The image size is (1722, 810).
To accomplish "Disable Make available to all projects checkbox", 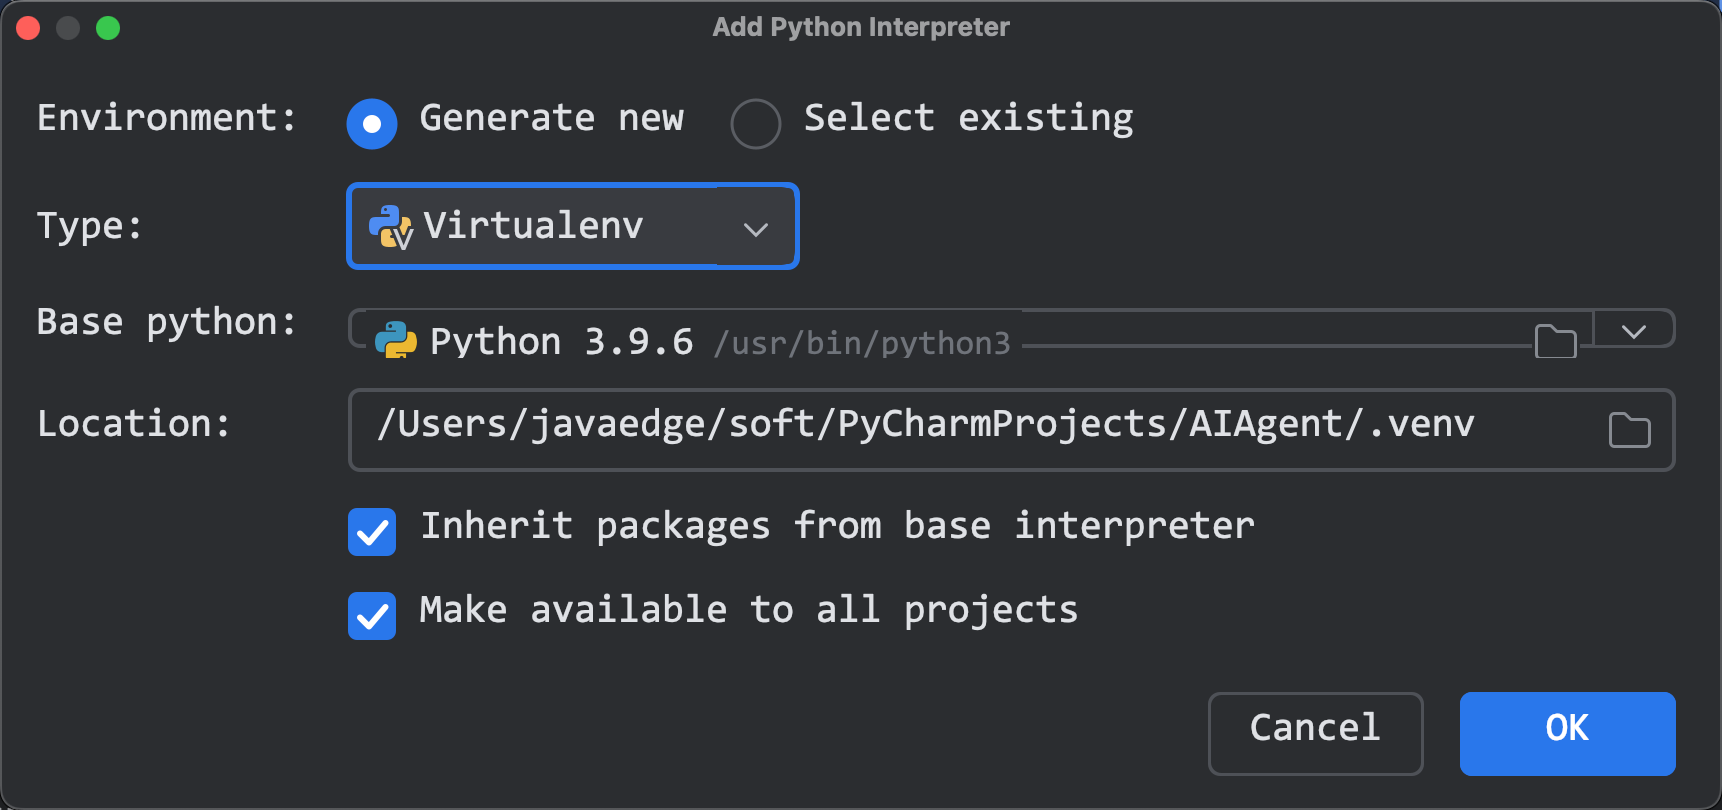I will click(372, 616).
